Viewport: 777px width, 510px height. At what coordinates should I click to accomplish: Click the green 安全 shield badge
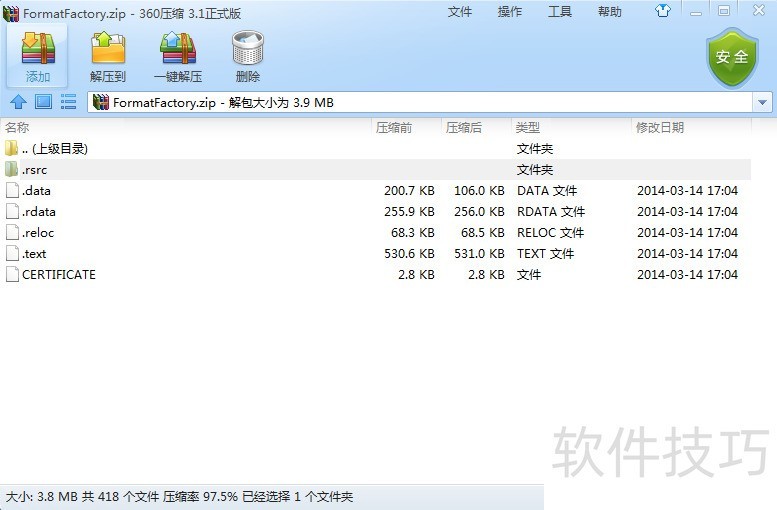point(732,57)
